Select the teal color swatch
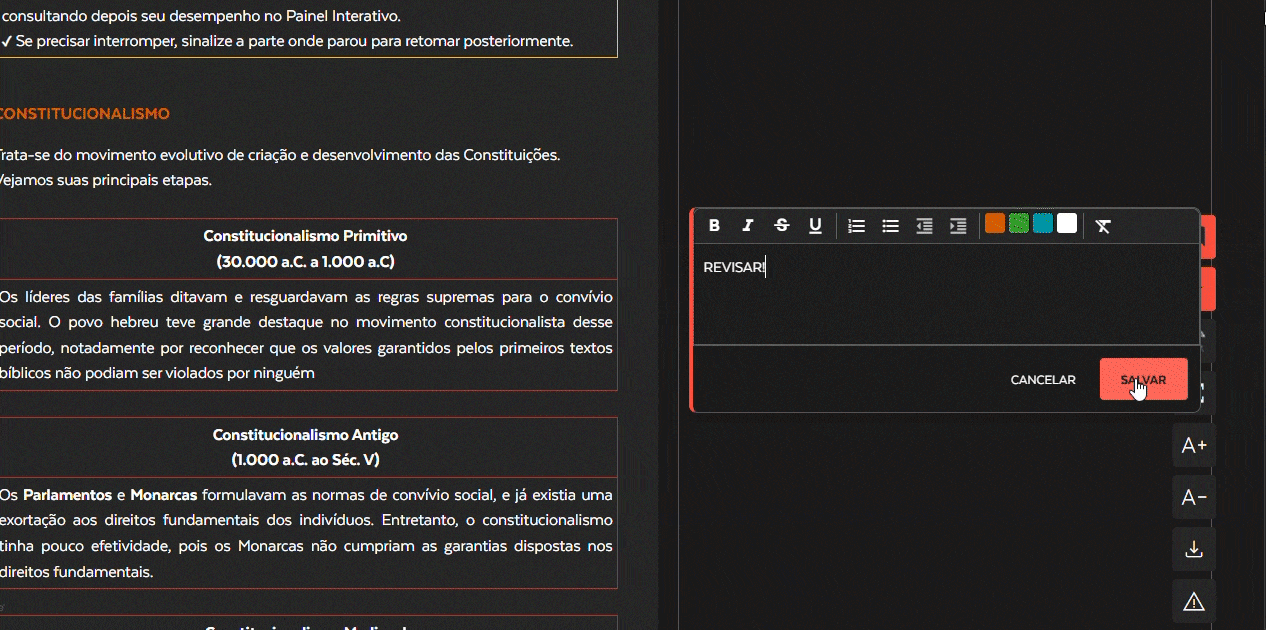The height and width of the screenshot is (630, 1266). (x=1043, y=223)
